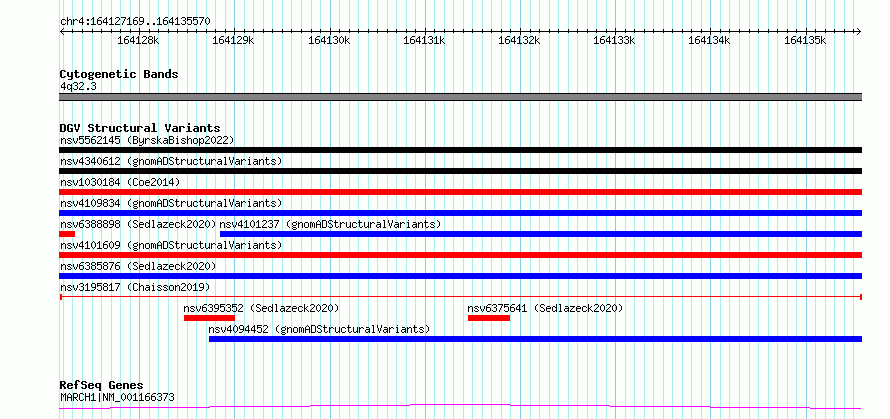The height and width of the screenshot is (419, 890).
Task: Open the nsv3195817 (Chaisson2019) label
Action: click(135, 287)
